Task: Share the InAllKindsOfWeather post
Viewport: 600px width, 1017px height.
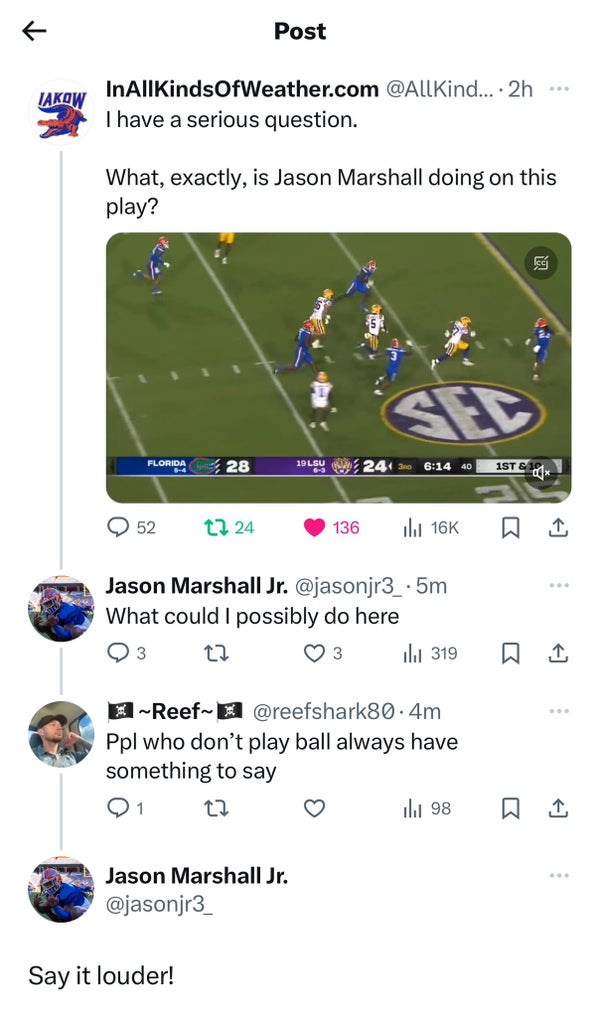Action: 559,527
